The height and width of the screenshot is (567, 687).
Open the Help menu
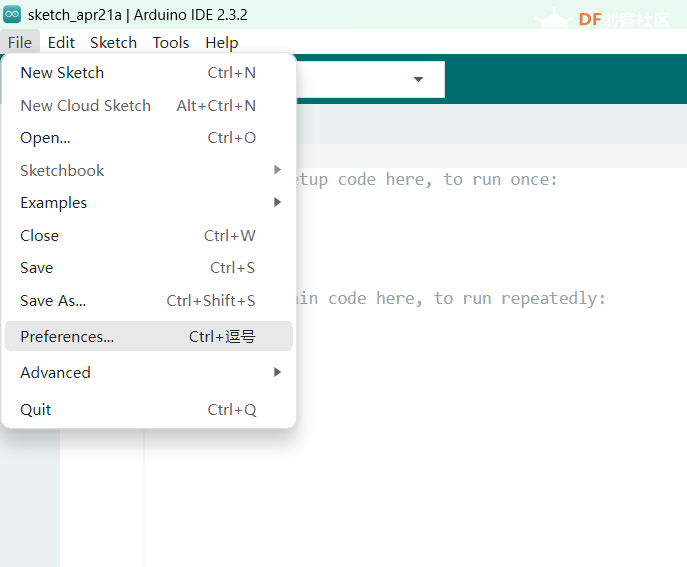222,43
